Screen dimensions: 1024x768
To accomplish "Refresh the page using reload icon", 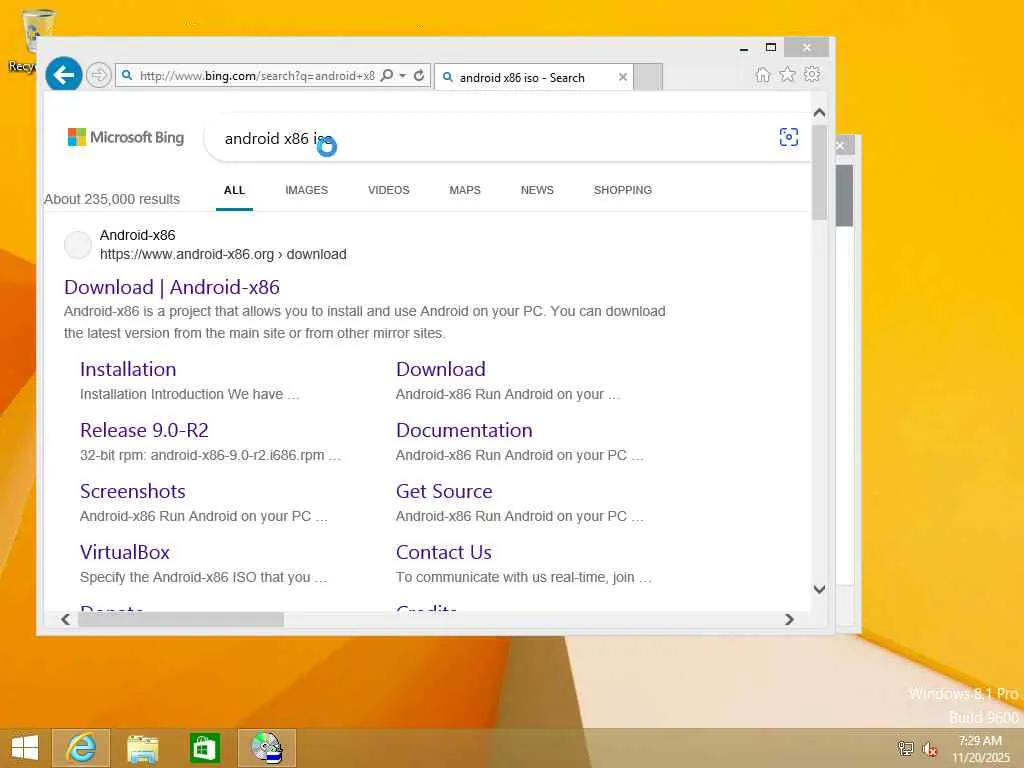I will coord(419,76).
